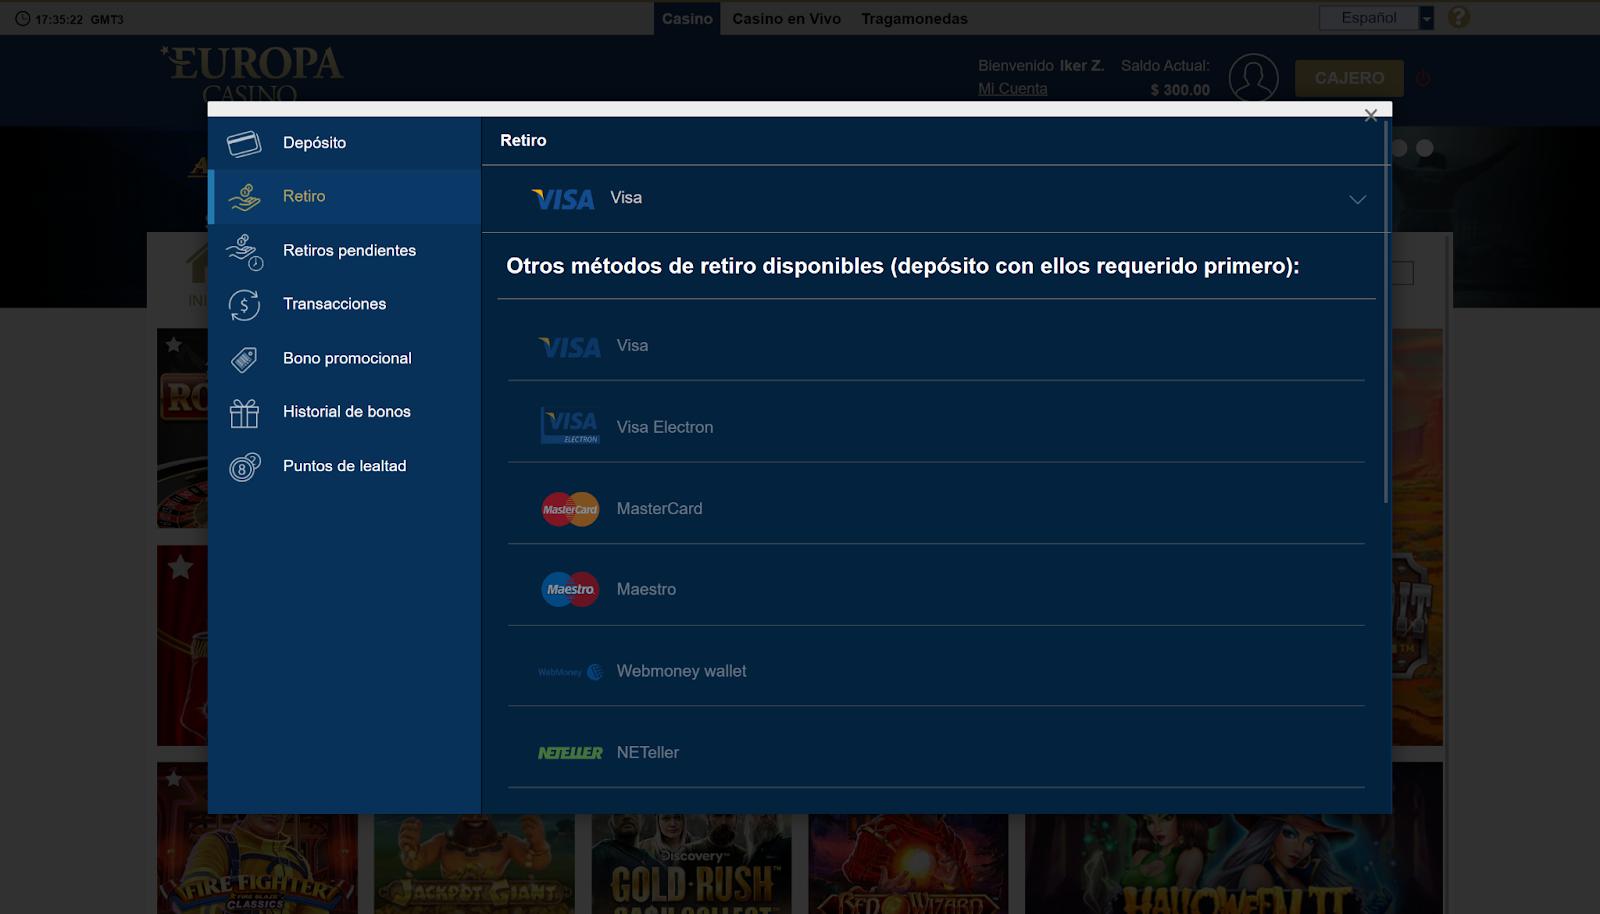Open the Gold Rush game thumbnail
The height and width of the screenshot is (914, 1600).
(691, 864)
